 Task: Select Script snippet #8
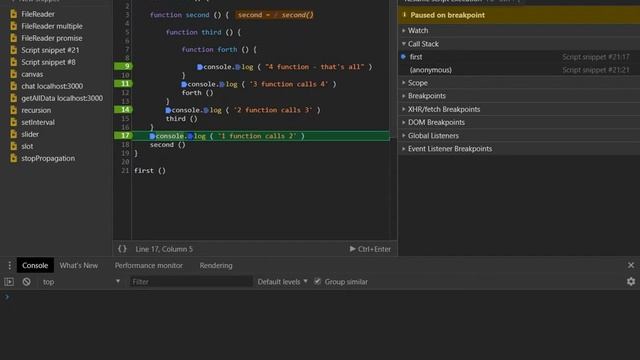(48, 62)
